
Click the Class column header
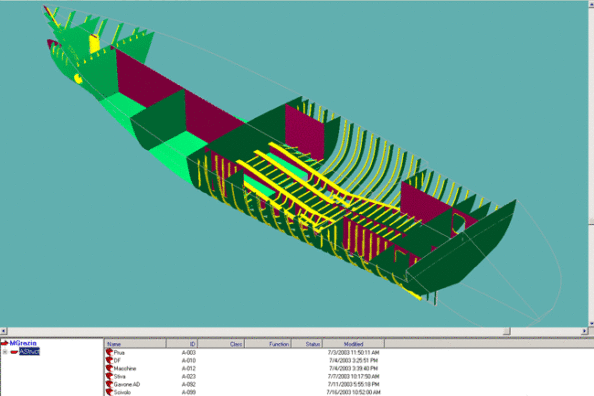(221, 344)
